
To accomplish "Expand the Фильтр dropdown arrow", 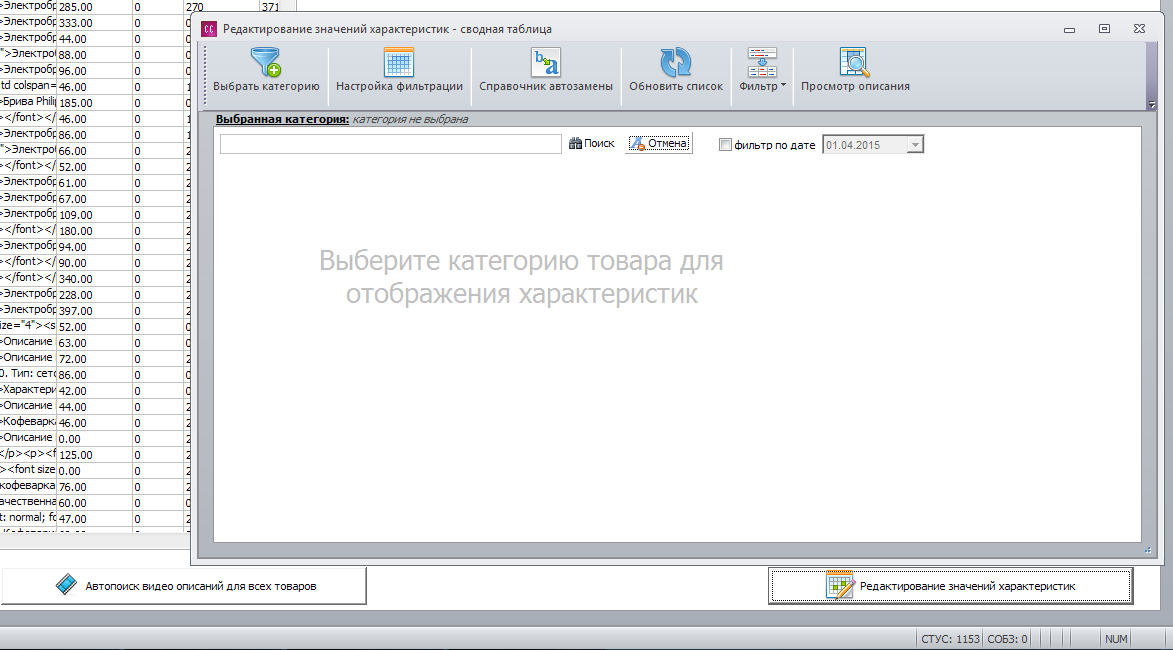I will tap(783, 85).
